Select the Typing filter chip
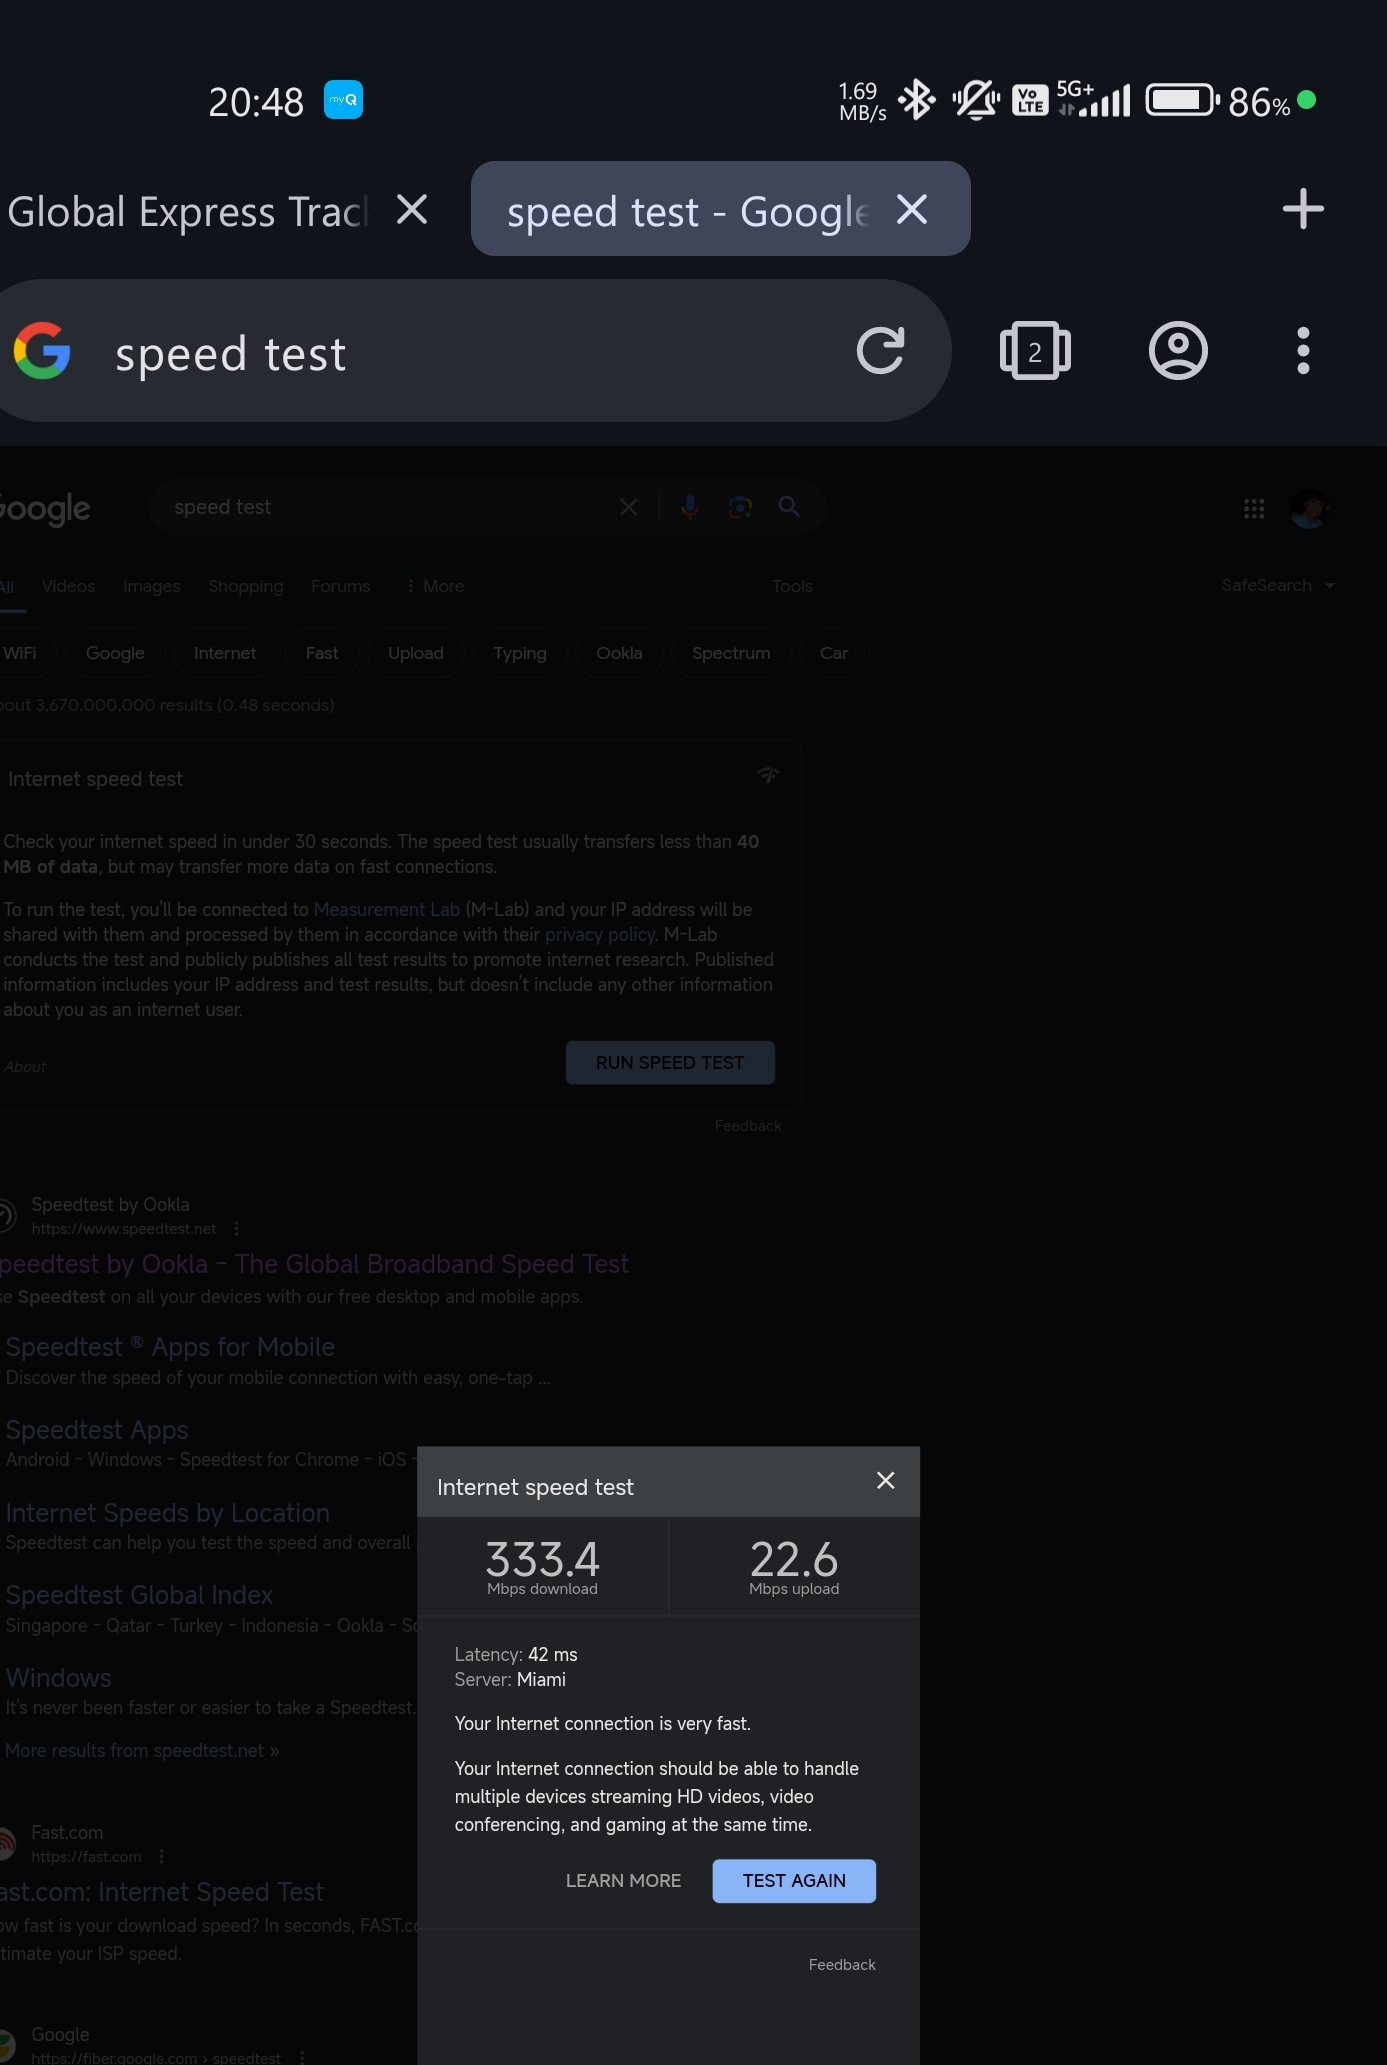The width and height of the screenshot is (1387, 2065). [x=520, y=653]
